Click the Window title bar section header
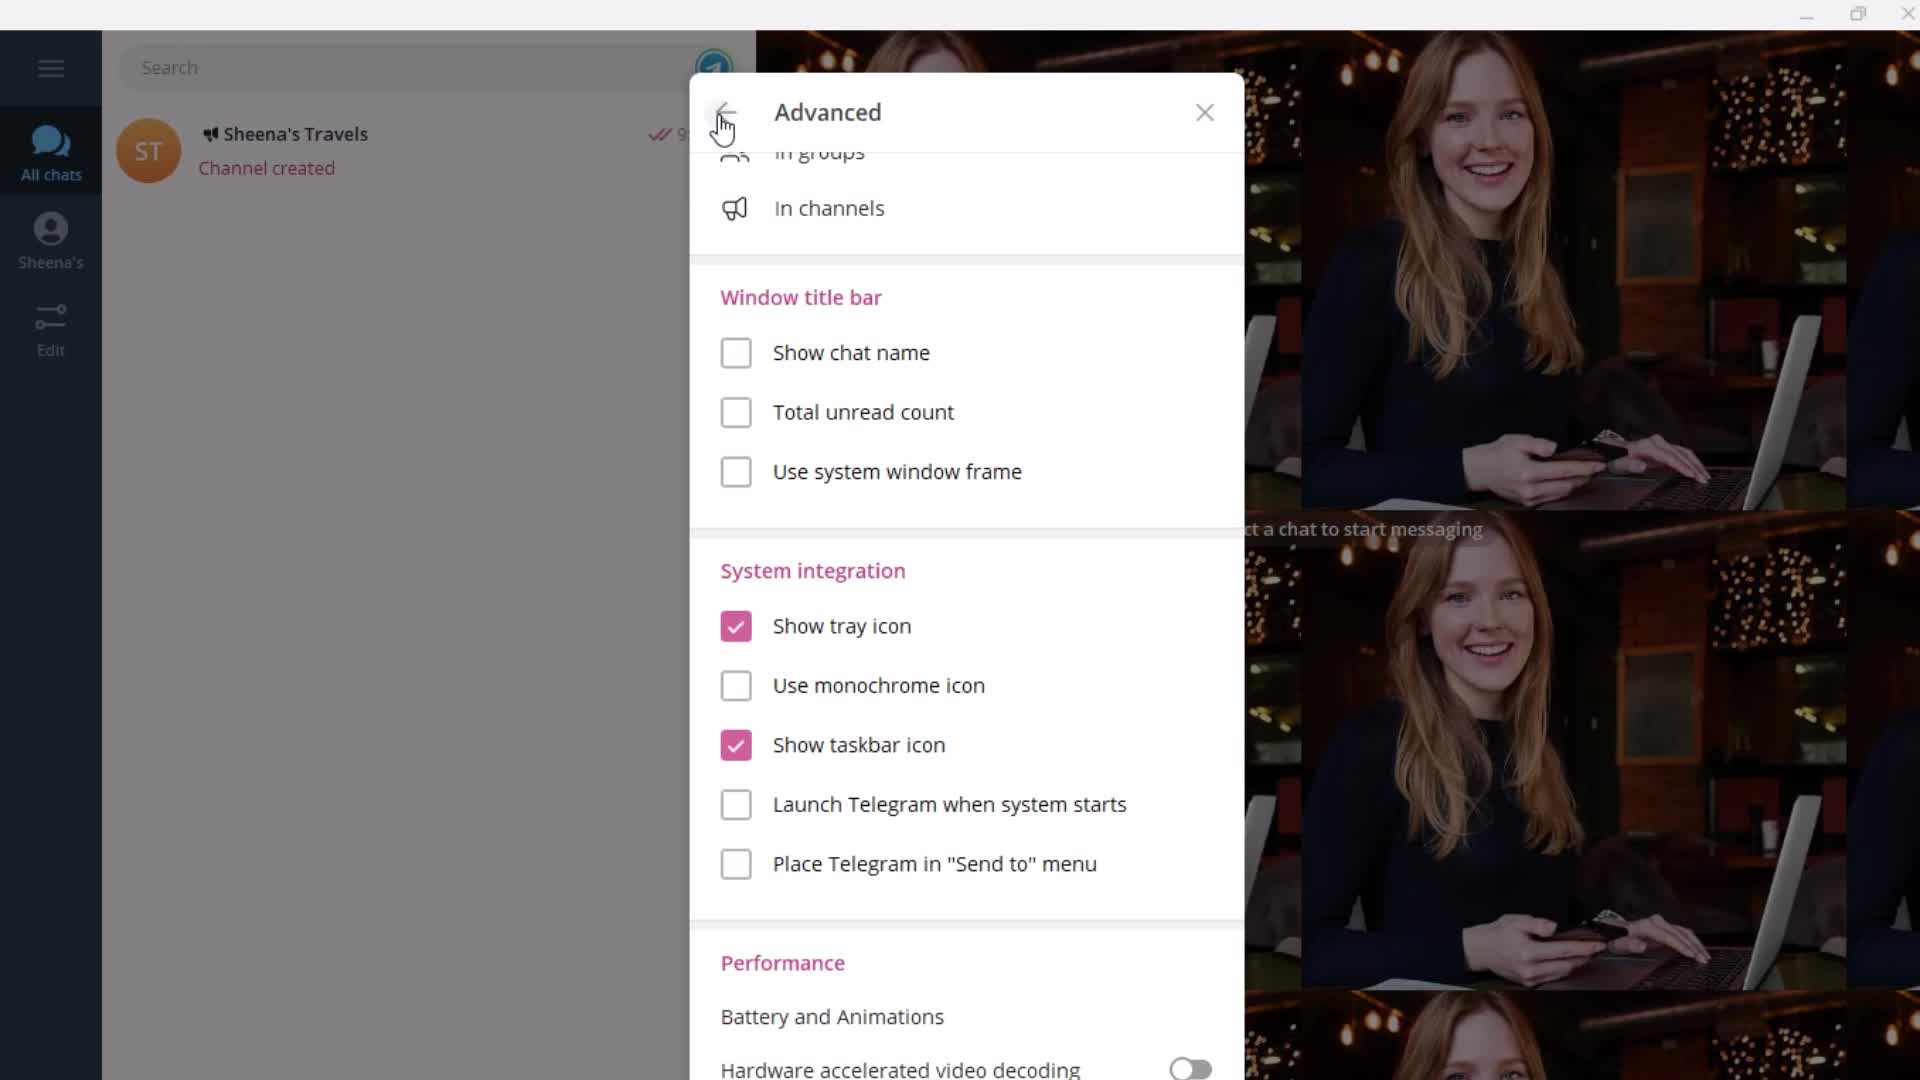The height and width of the screenshot is (1080, 1920). (800, 297)
